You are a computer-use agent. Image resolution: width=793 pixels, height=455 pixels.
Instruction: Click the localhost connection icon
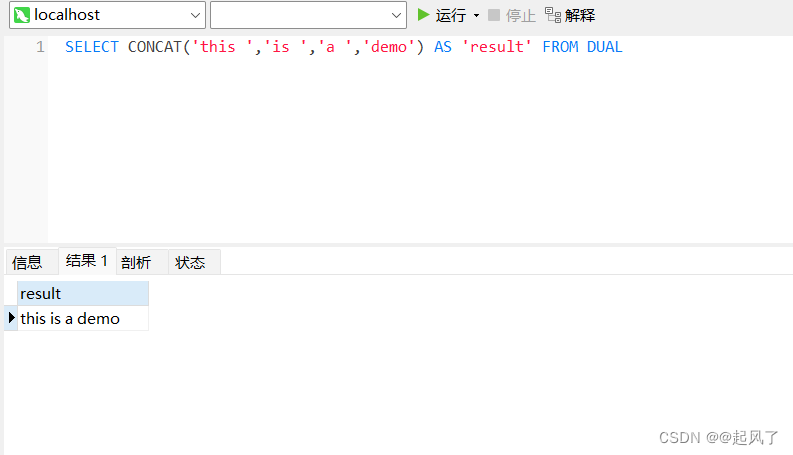click(x=22, y=15)
